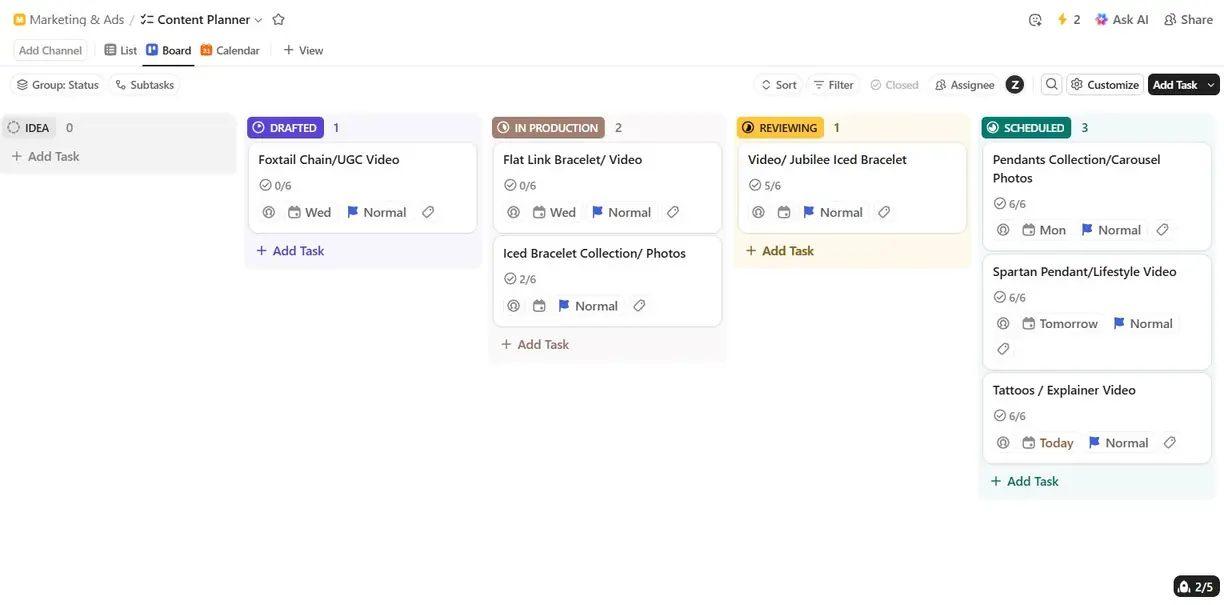Change the Today due date on Tattoos card
Screen dimensions: 1224x605
tap(1047, 443)
